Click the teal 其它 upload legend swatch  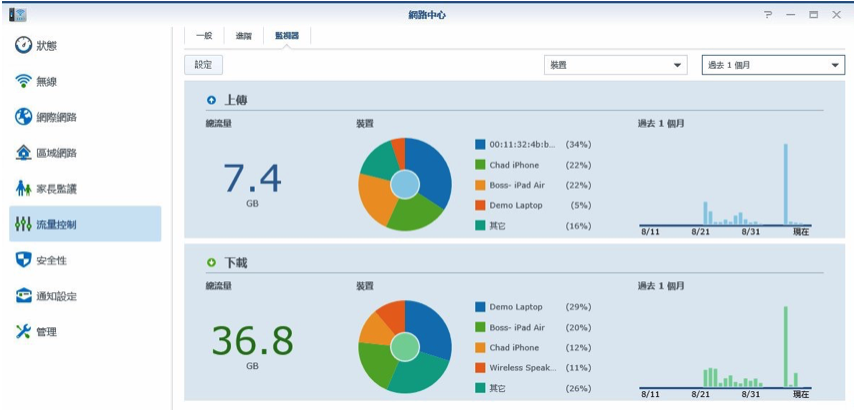[x=480, y=226]
